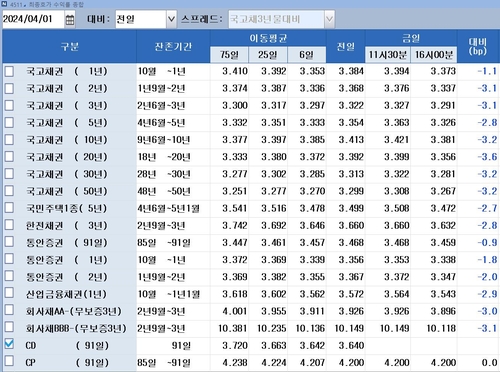Check the 국고채권 (3년) row checkbox
Screen dimensions: 500x372
[9, 105]
